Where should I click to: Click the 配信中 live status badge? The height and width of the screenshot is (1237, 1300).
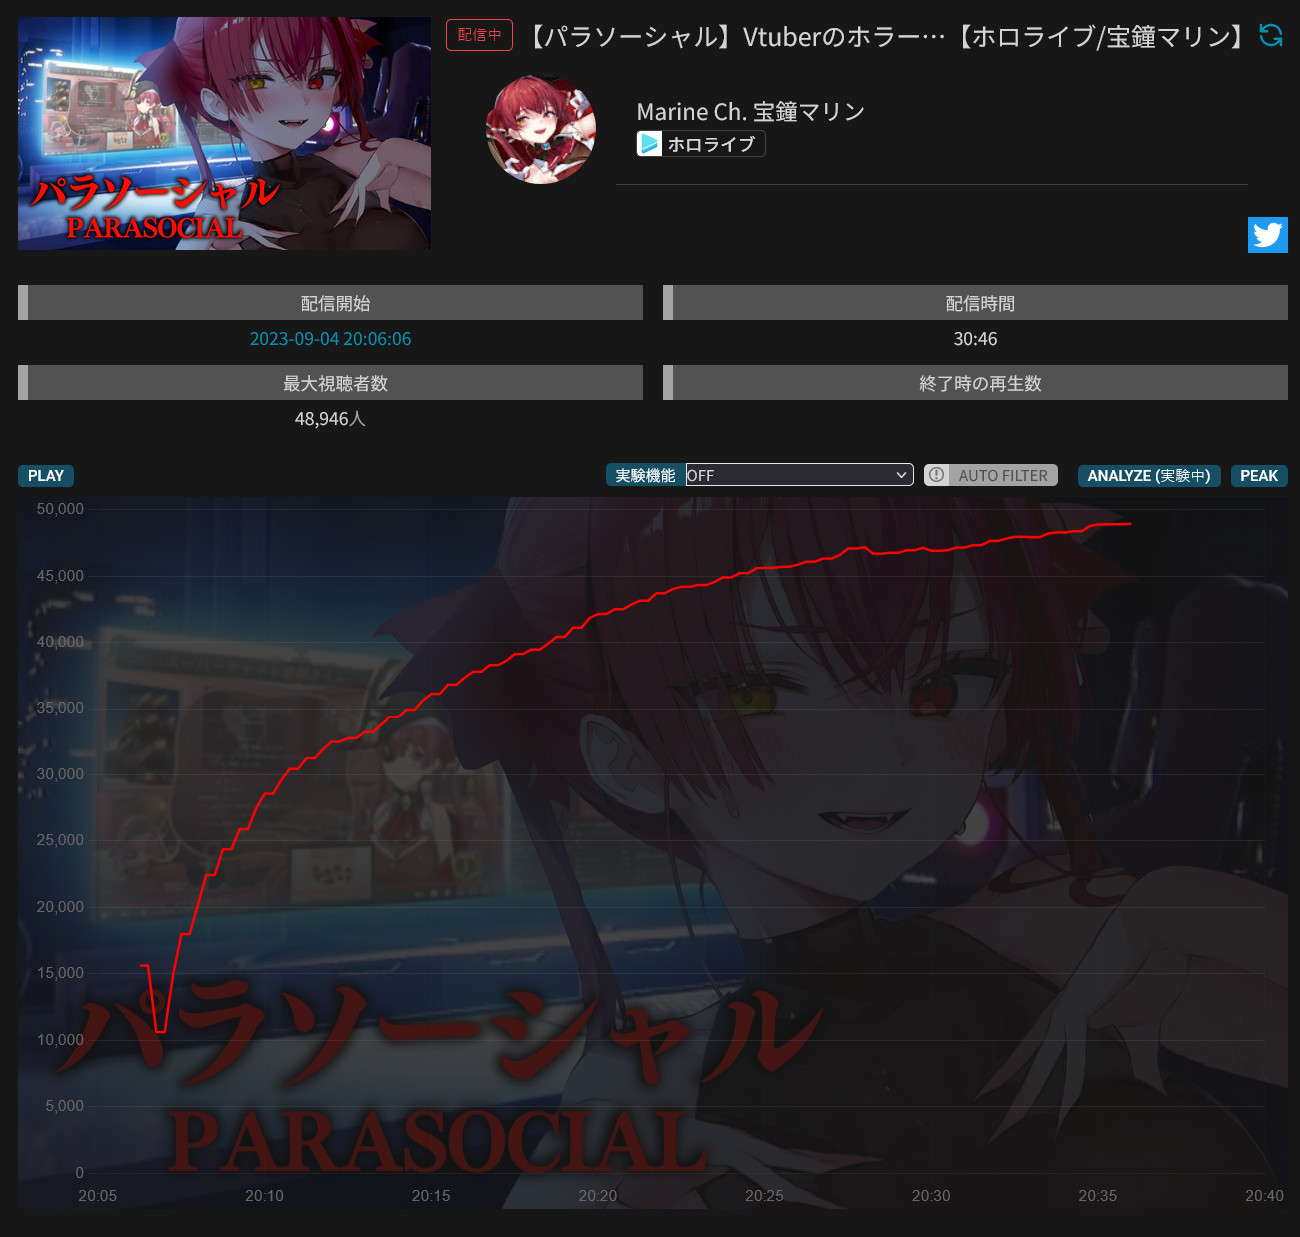pyautogui.click(x=479, y=35)
